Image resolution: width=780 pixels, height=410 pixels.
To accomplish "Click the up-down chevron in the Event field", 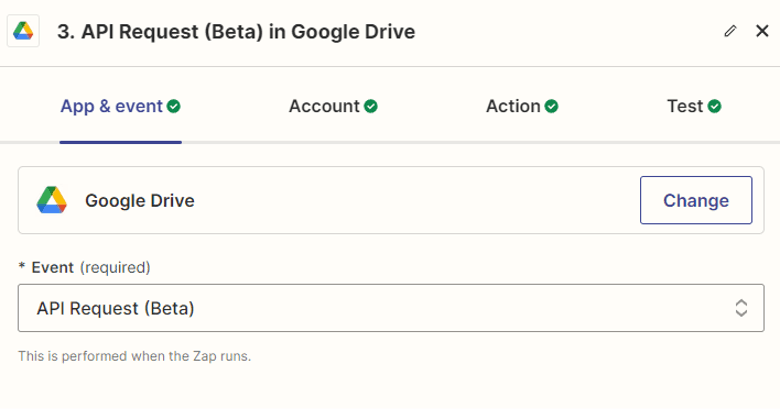I will [x=741, y=308].
